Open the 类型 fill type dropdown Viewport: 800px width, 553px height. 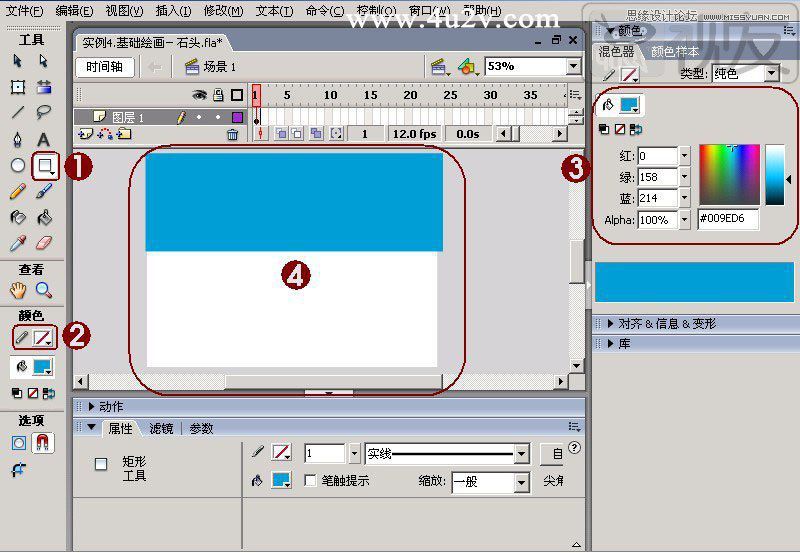tap(771, 74)
